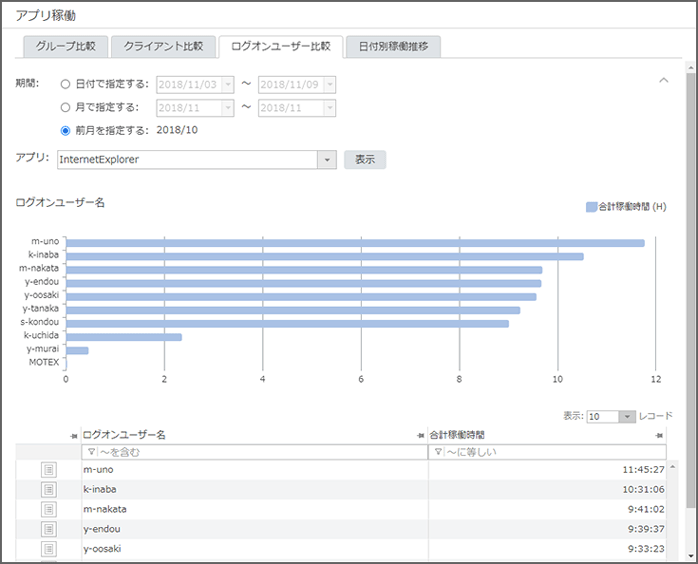Sort by 合計稼働時間 column header
Image resolution: width=698 pixels, height=564 pixels.
coord(457,435)
